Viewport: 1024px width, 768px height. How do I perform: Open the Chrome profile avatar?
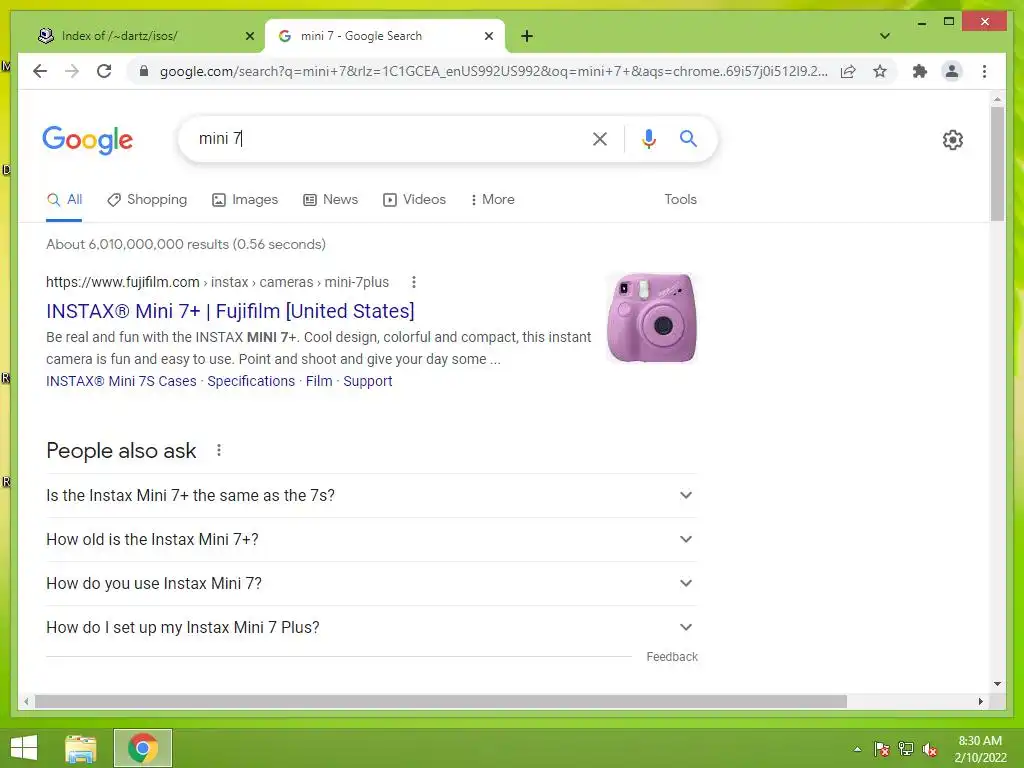click(x=952, y=71)
